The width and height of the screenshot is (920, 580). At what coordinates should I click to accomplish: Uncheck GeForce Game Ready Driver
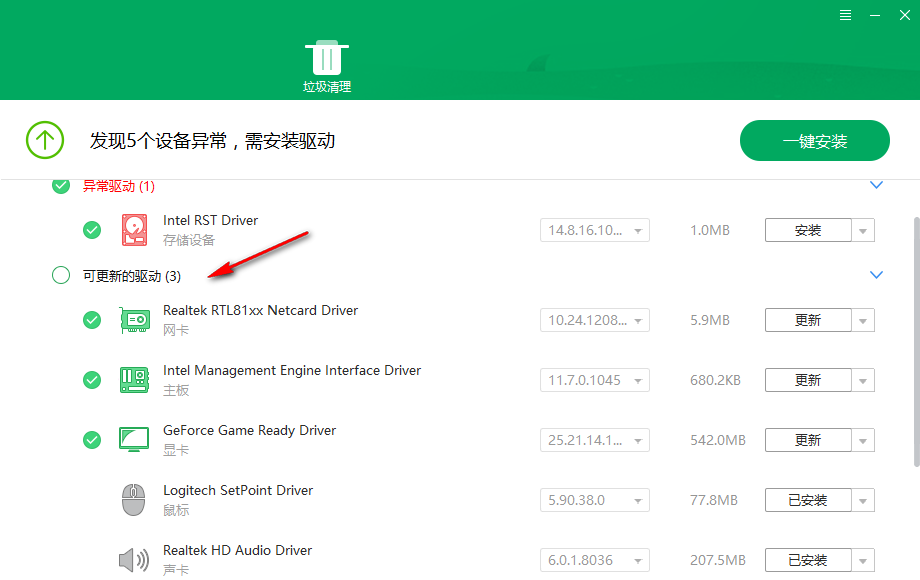pos(92,440)
